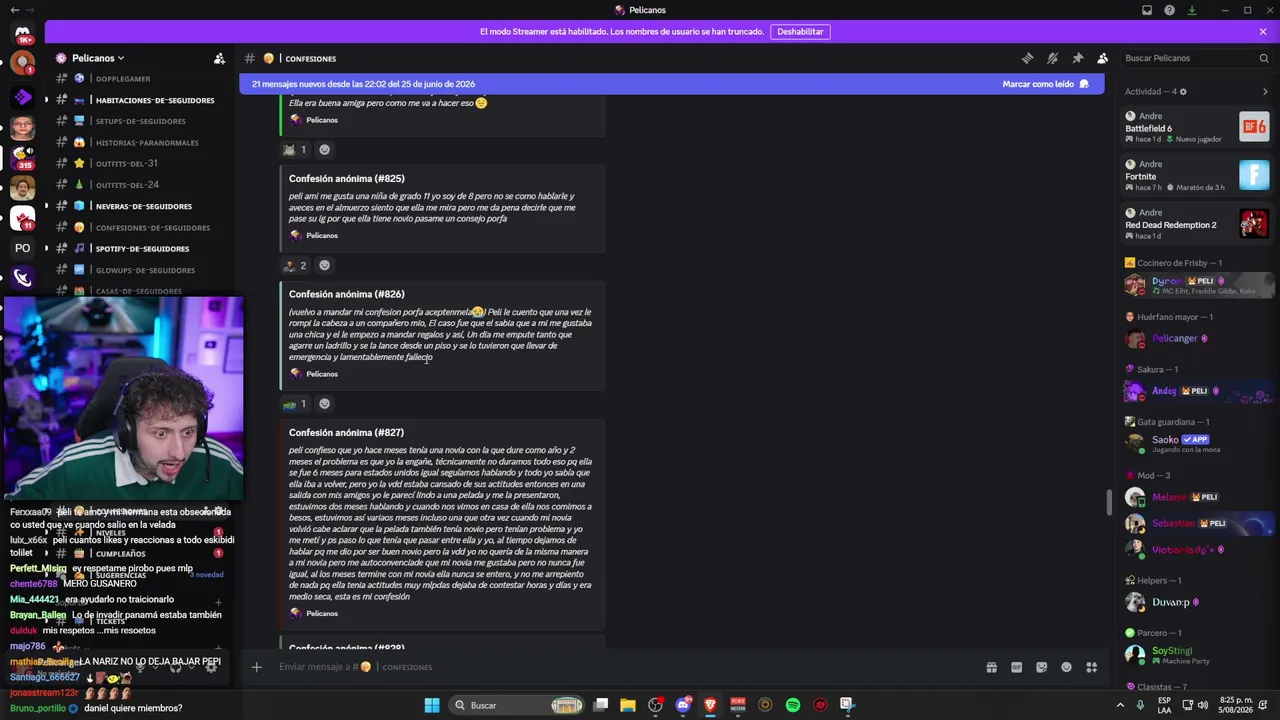
Task: Select member SoyStingi in member list
Action: [x=1196, y=655]
